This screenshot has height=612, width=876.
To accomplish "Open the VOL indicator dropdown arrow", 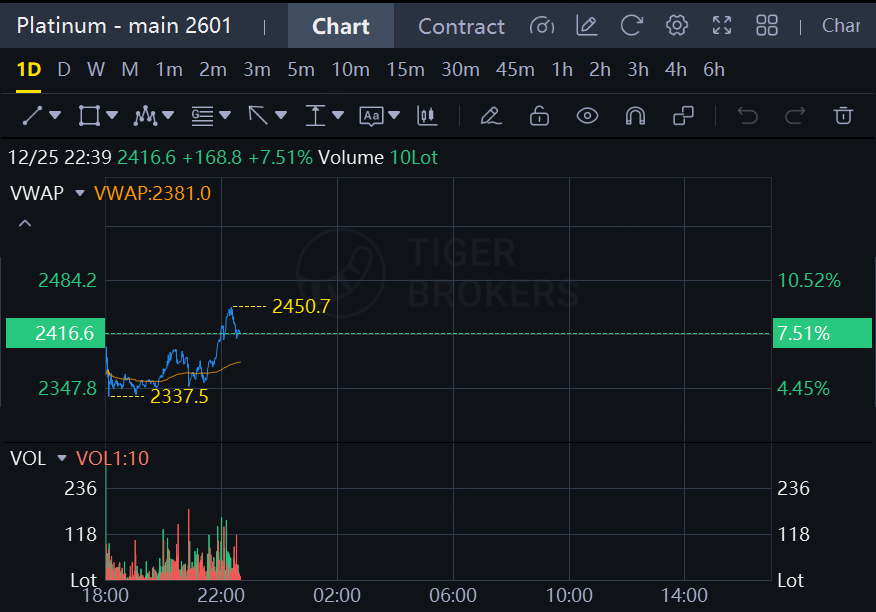I will point(62,458).
